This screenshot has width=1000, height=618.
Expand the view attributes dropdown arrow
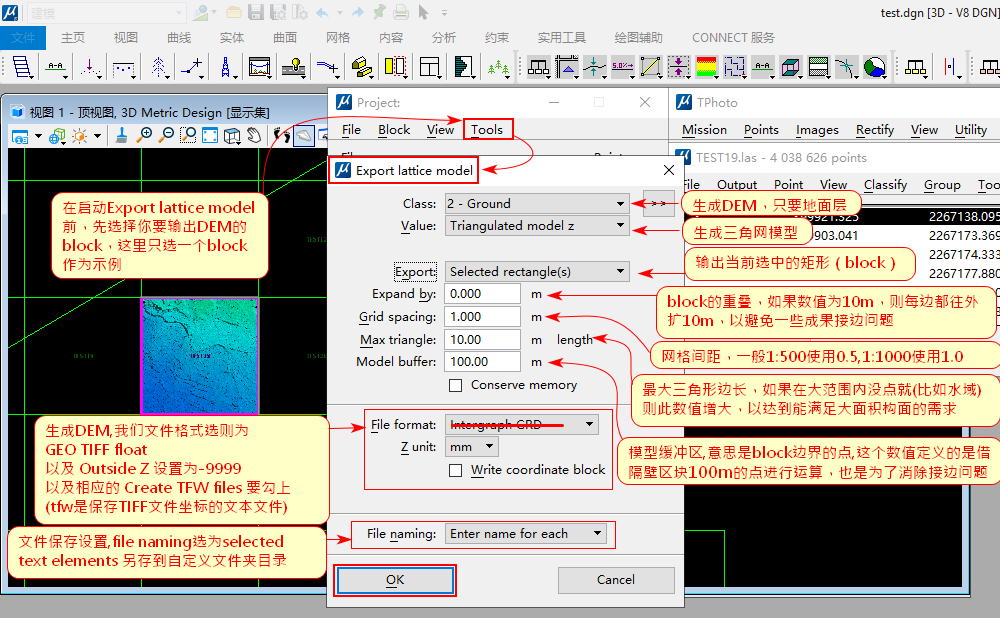(38, 136)
